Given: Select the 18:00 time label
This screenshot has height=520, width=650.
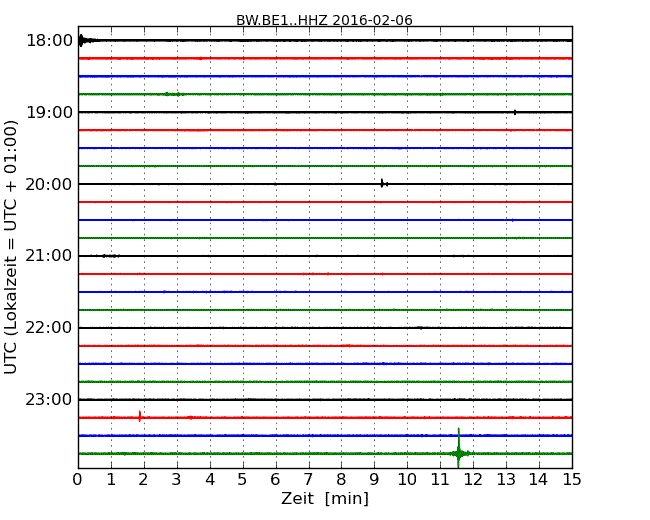Looking at the screenshot, I should point(49,41).
